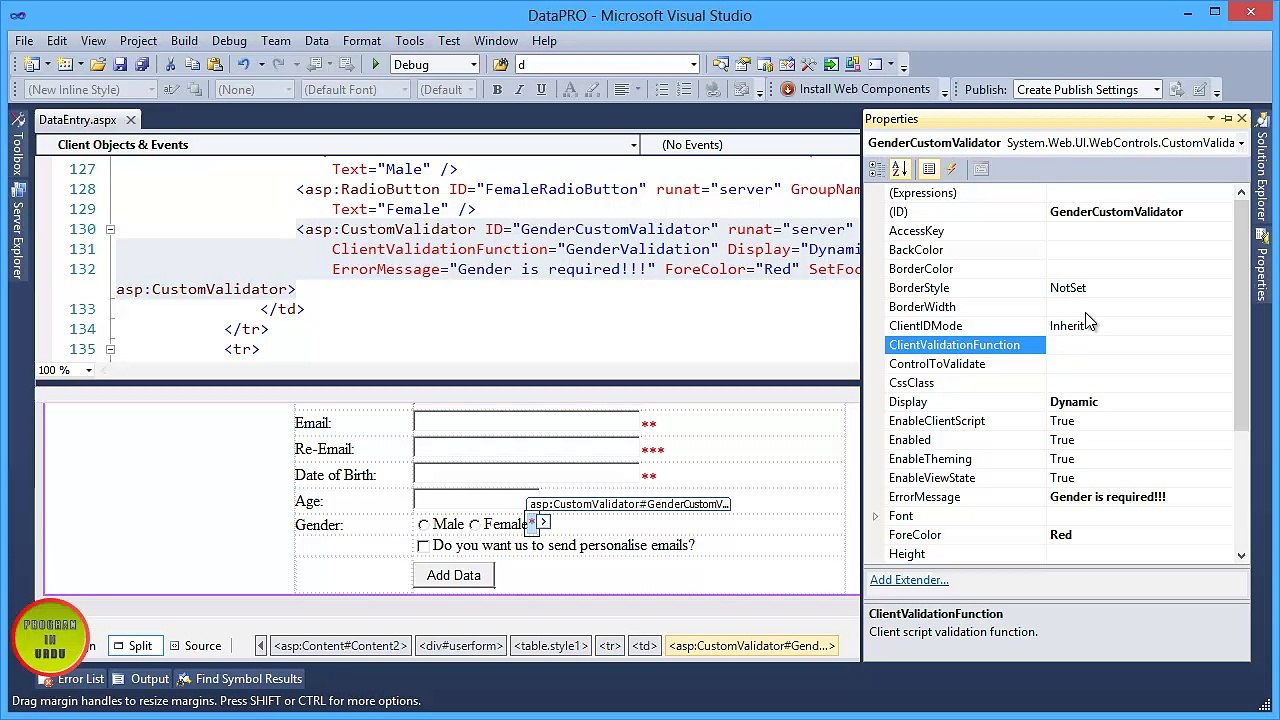Collapse the code region at line 130
This screenshot has width=1280, height=720.
tap(110, 229)
